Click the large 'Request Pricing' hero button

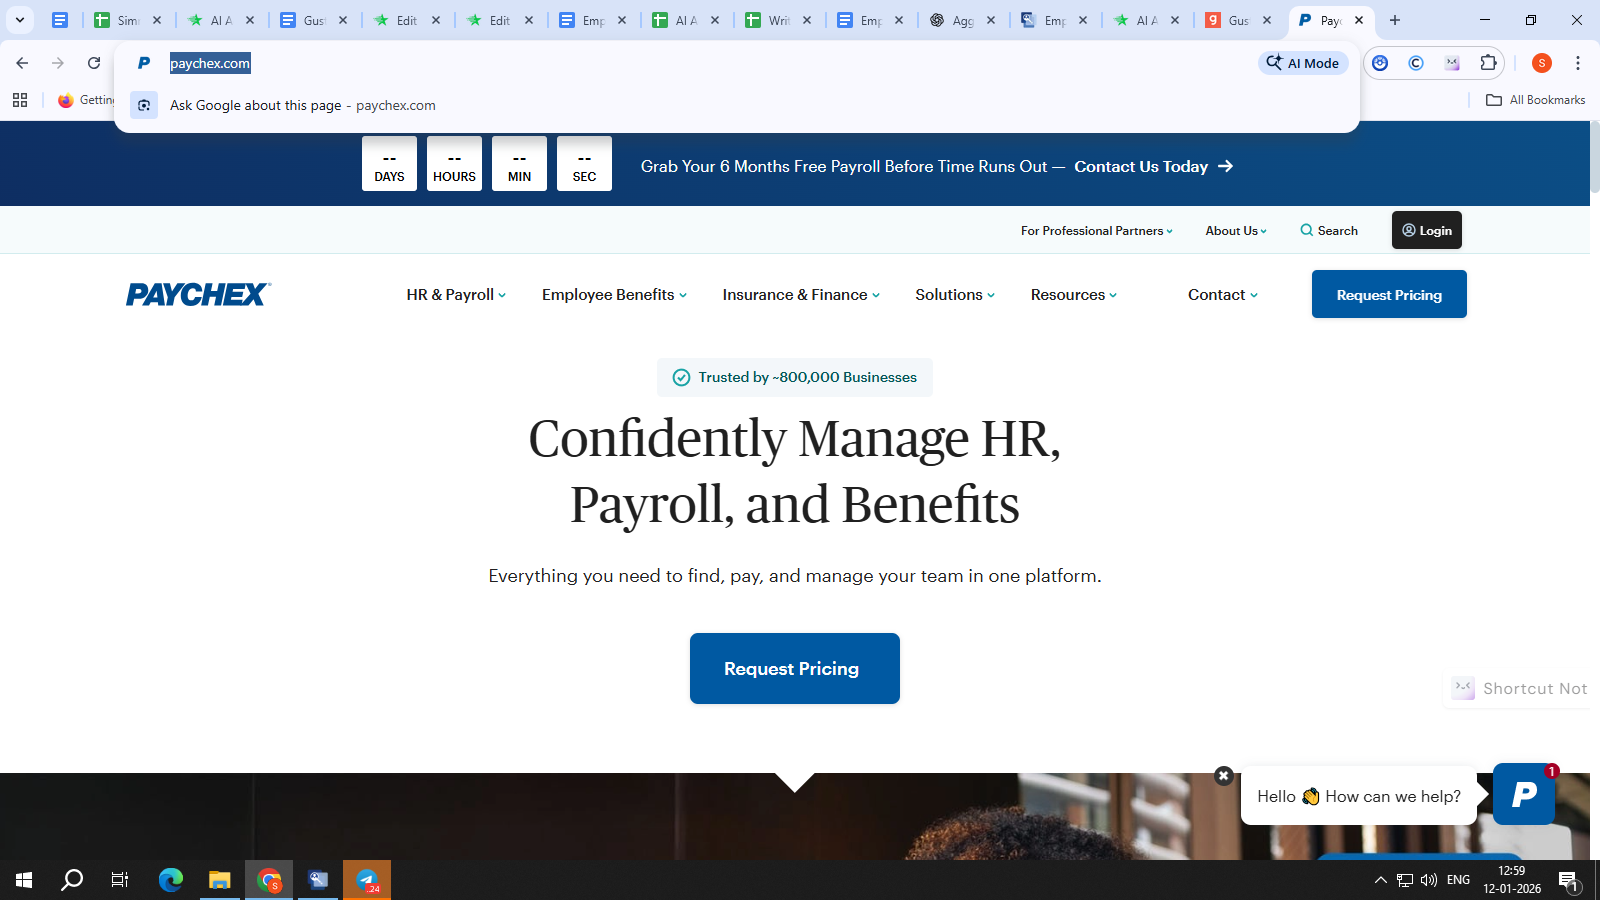pos(795,668)
